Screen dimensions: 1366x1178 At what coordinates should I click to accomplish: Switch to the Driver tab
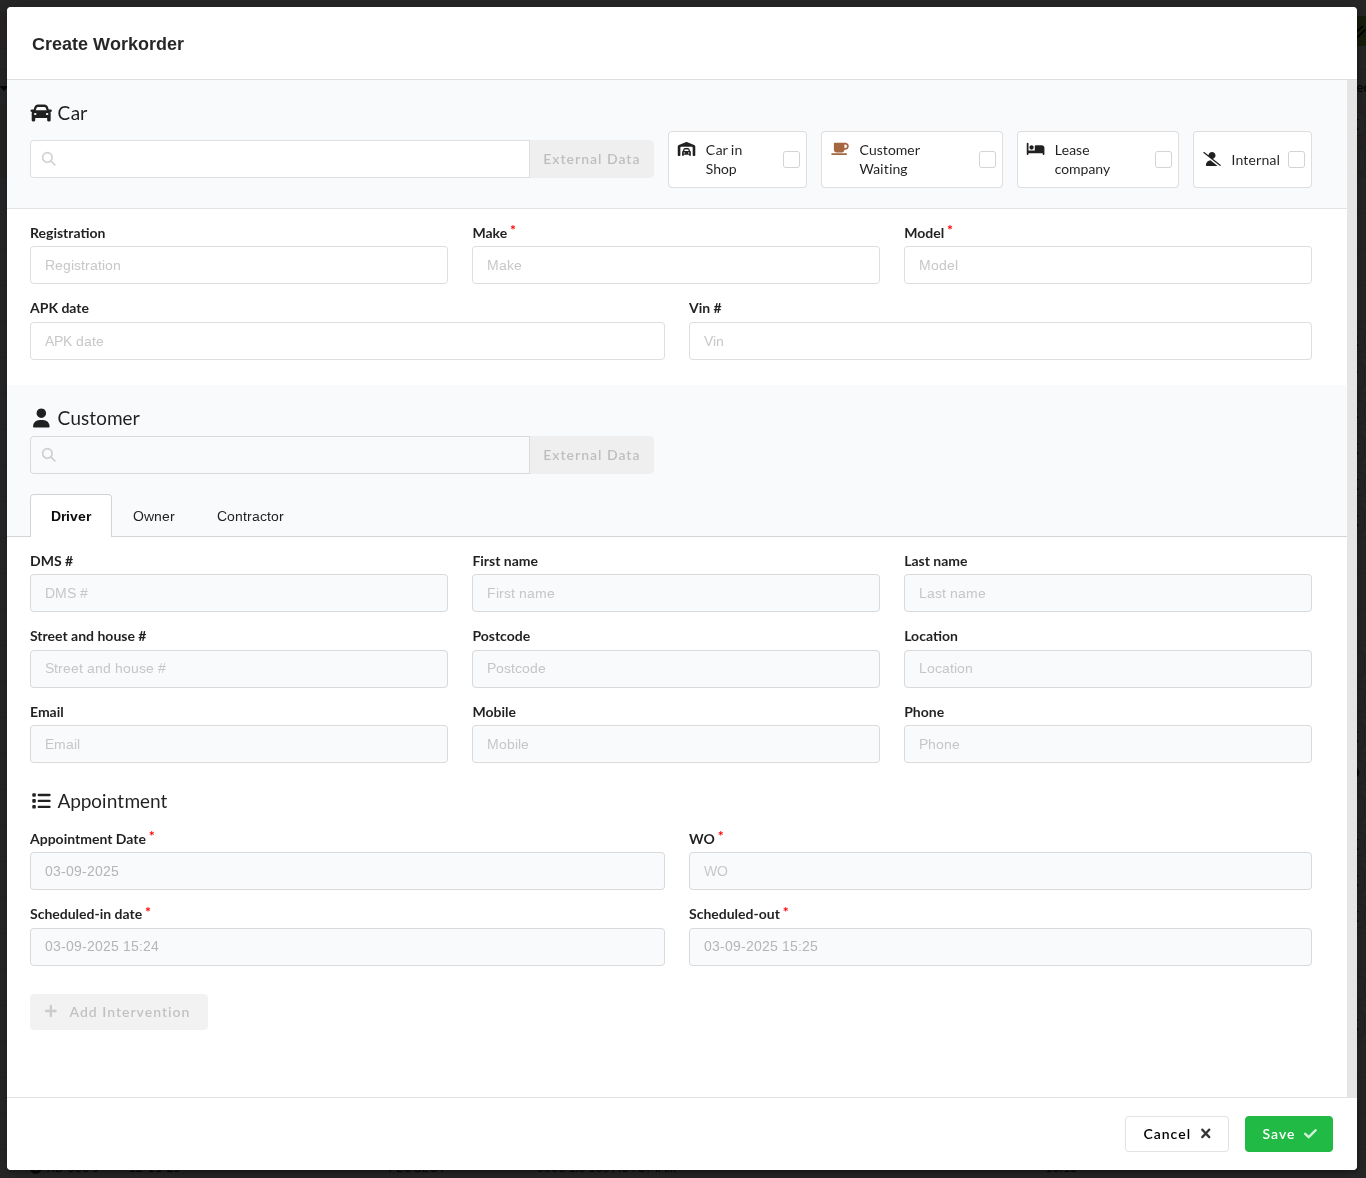(x=71, y=516)
